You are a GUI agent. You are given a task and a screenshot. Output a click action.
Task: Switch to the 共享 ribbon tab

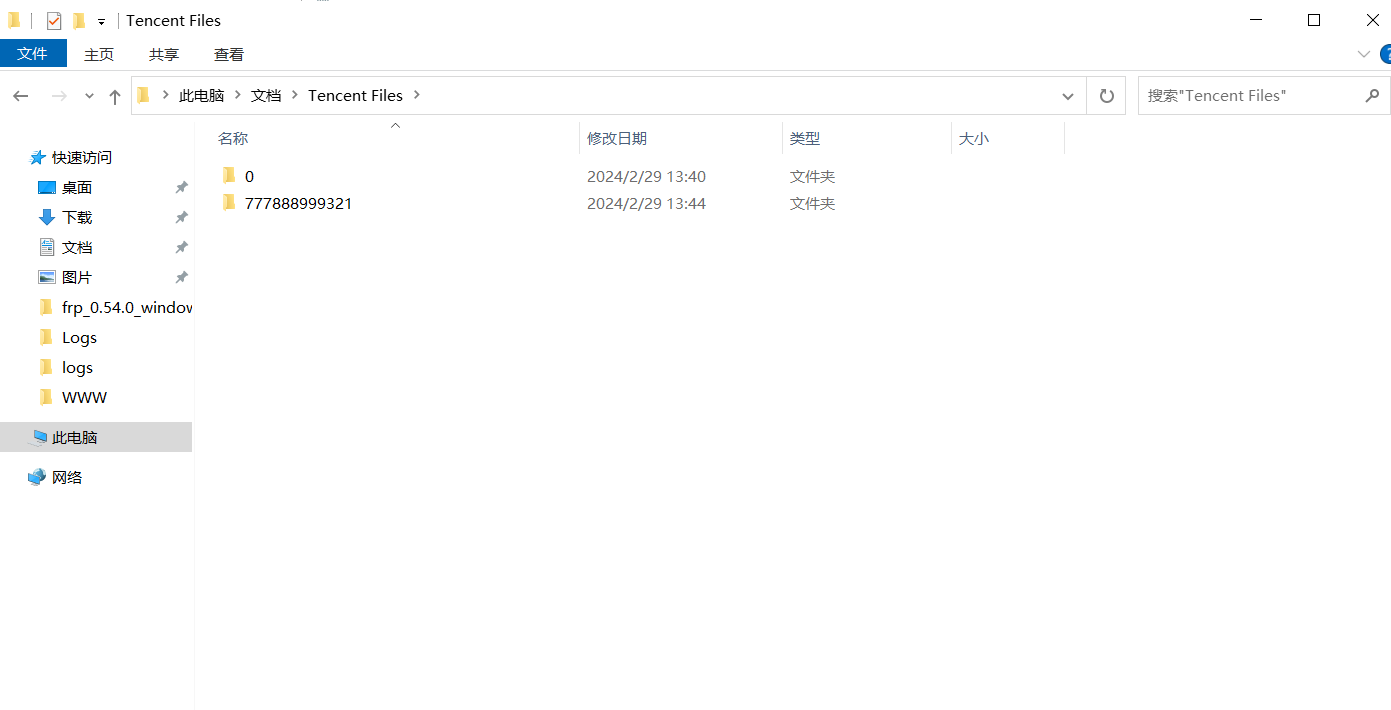click(164, 54)
